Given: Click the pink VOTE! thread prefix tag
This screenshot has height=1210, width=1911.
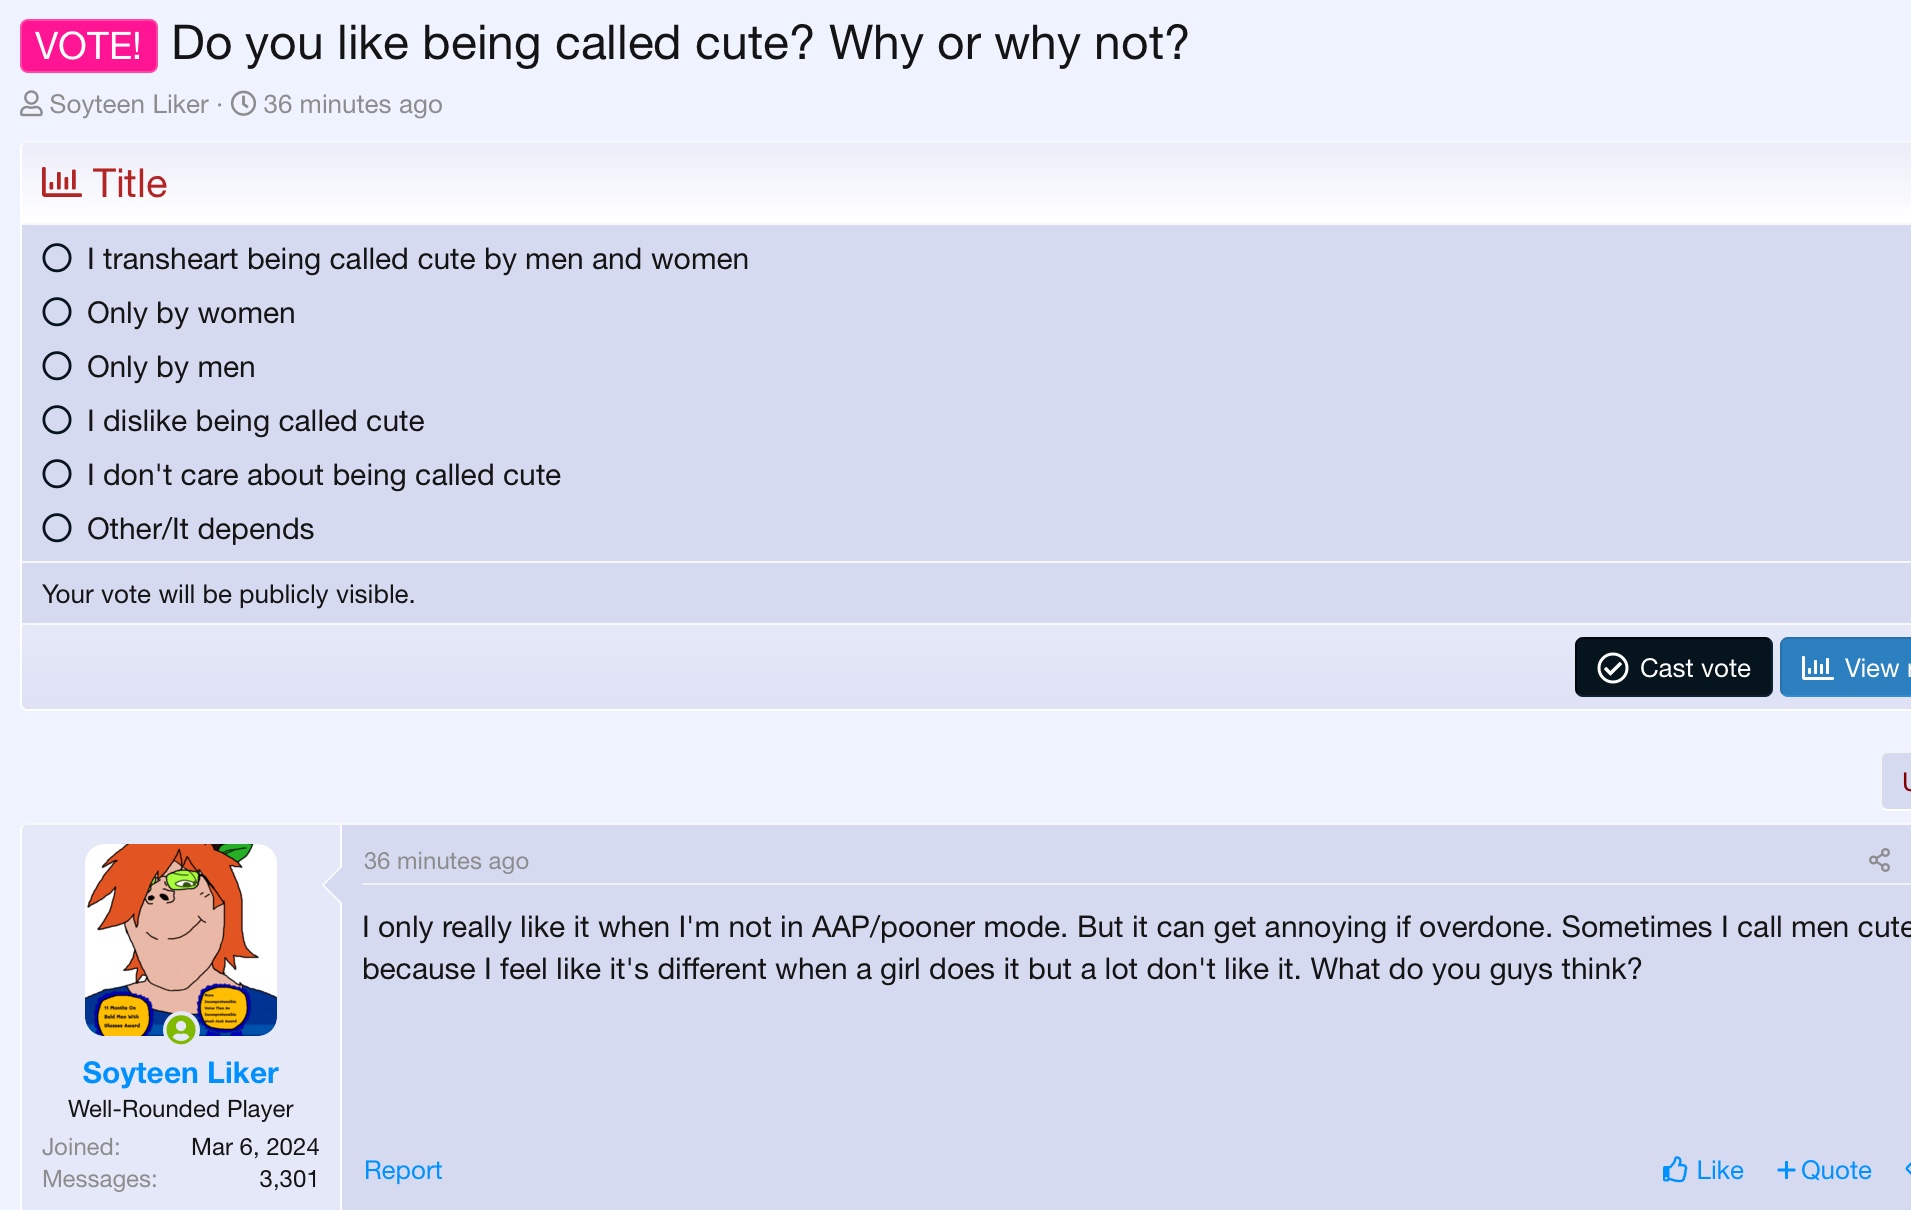Looking at the screenshot, I should [x=89, y=46].
